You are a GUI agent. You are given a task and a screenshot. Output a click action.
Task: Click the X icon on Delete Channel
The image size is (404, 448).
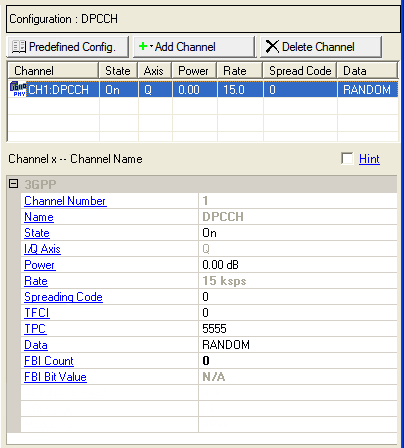click(x=272, y=47)
